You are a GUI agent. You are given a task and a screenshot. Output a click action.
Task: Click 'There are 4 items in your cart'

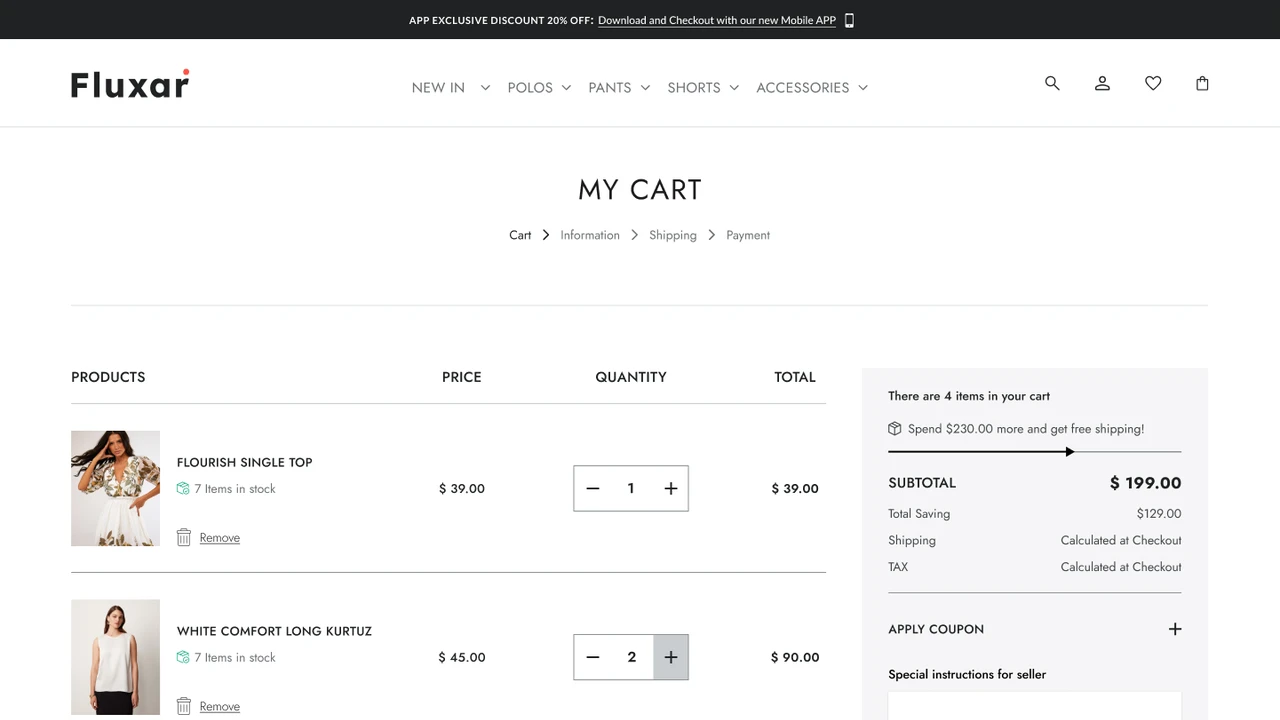pos(969,396)
